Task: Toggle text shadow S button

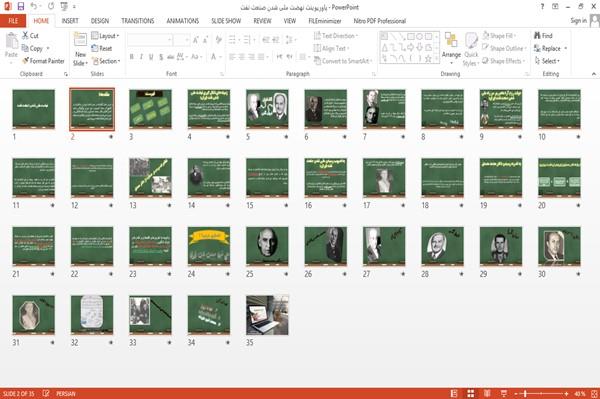Action: pos(161,57)
